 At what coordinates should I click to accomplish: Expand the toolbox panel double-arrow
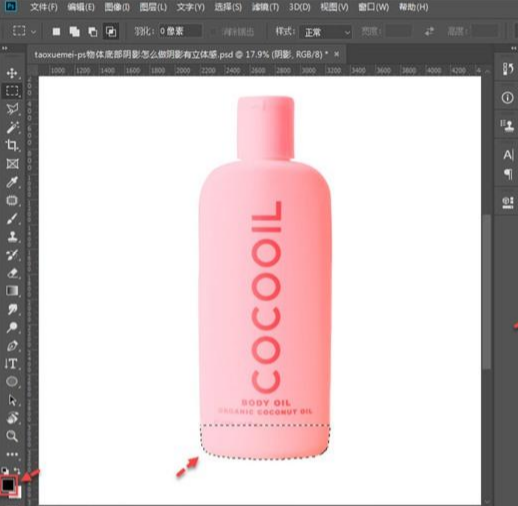[5, 48]
